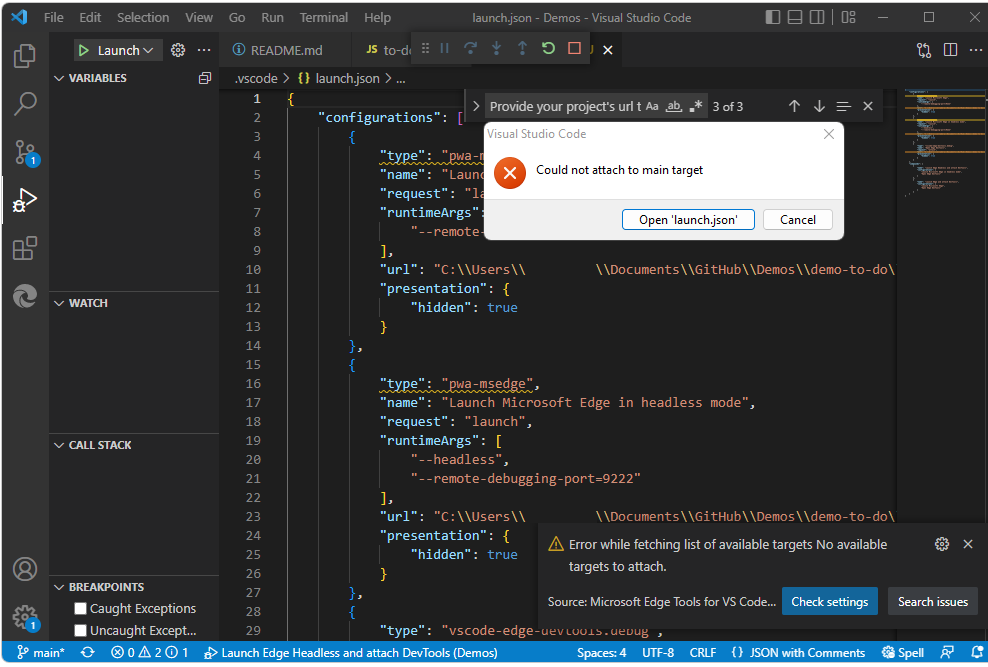Enable Uncaught Exceptions breakpoint
The width and height of the screenshot is (988, 667).
tap(81, 631)
